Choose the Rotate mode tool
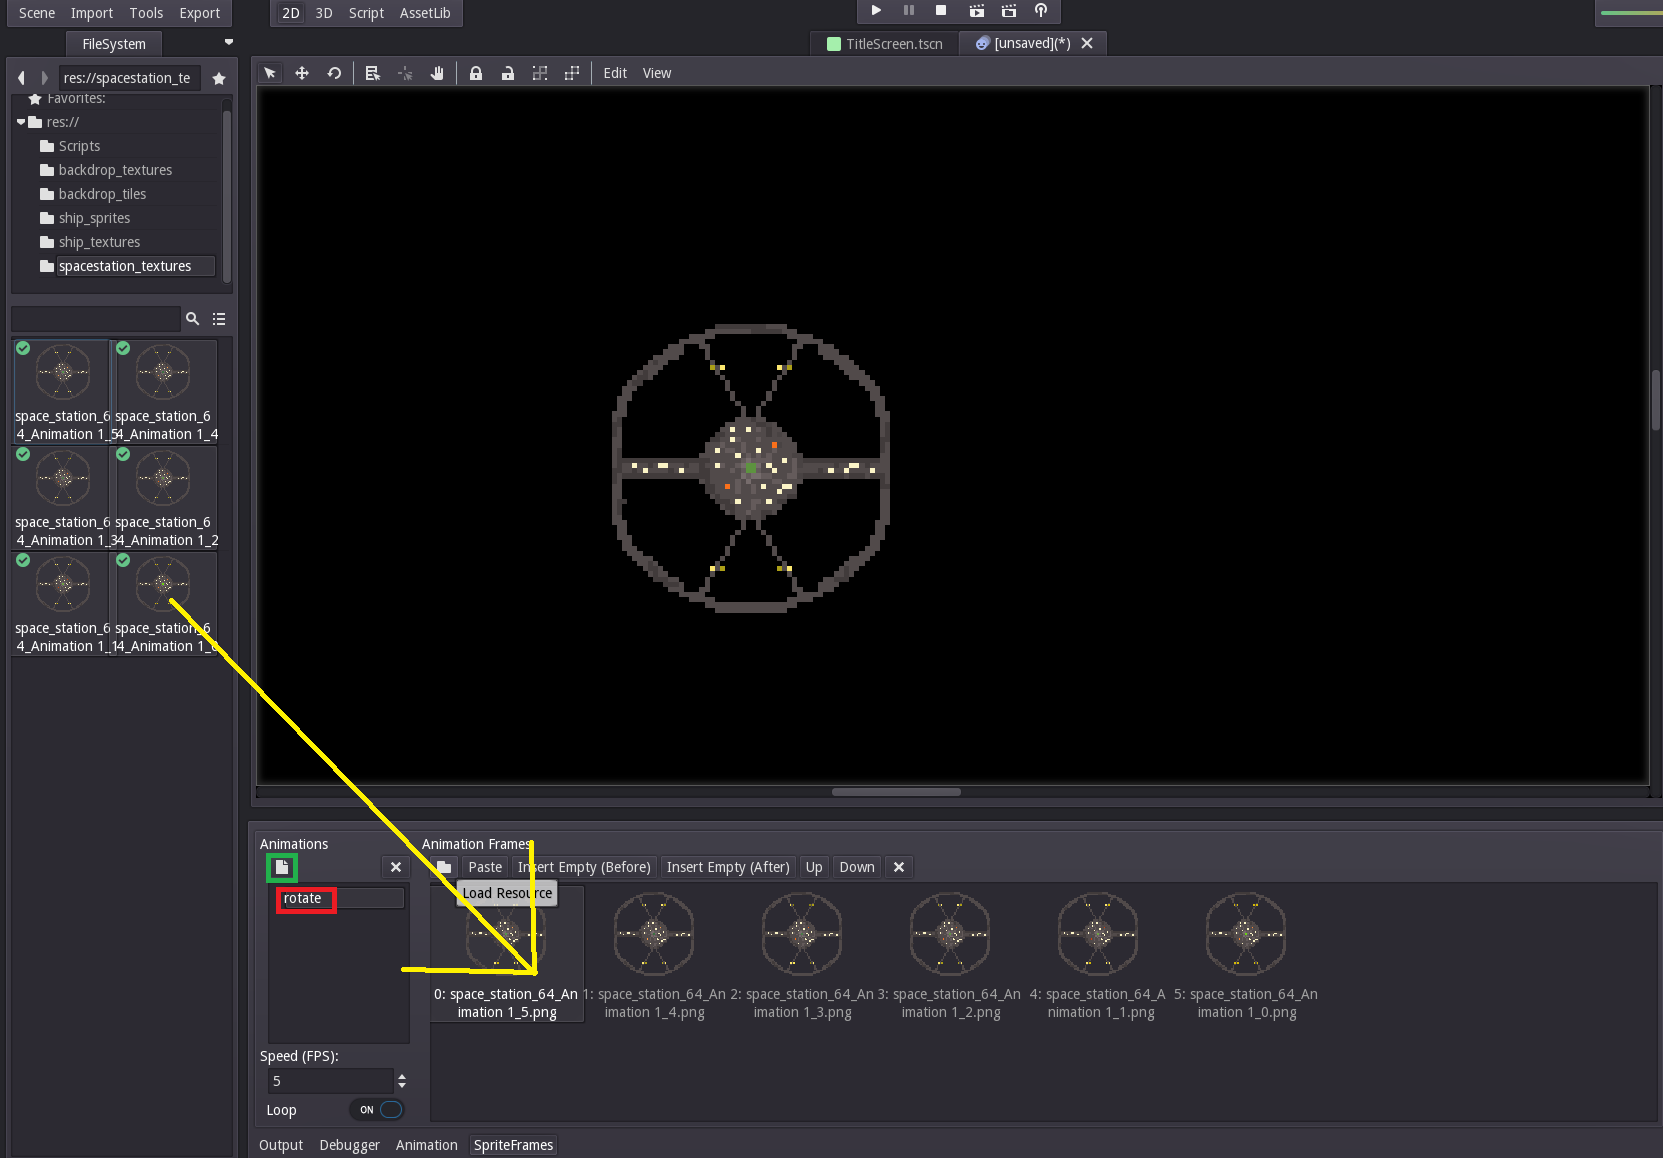Viewport: 1665px width, 1158px height. tap(334, 73)
